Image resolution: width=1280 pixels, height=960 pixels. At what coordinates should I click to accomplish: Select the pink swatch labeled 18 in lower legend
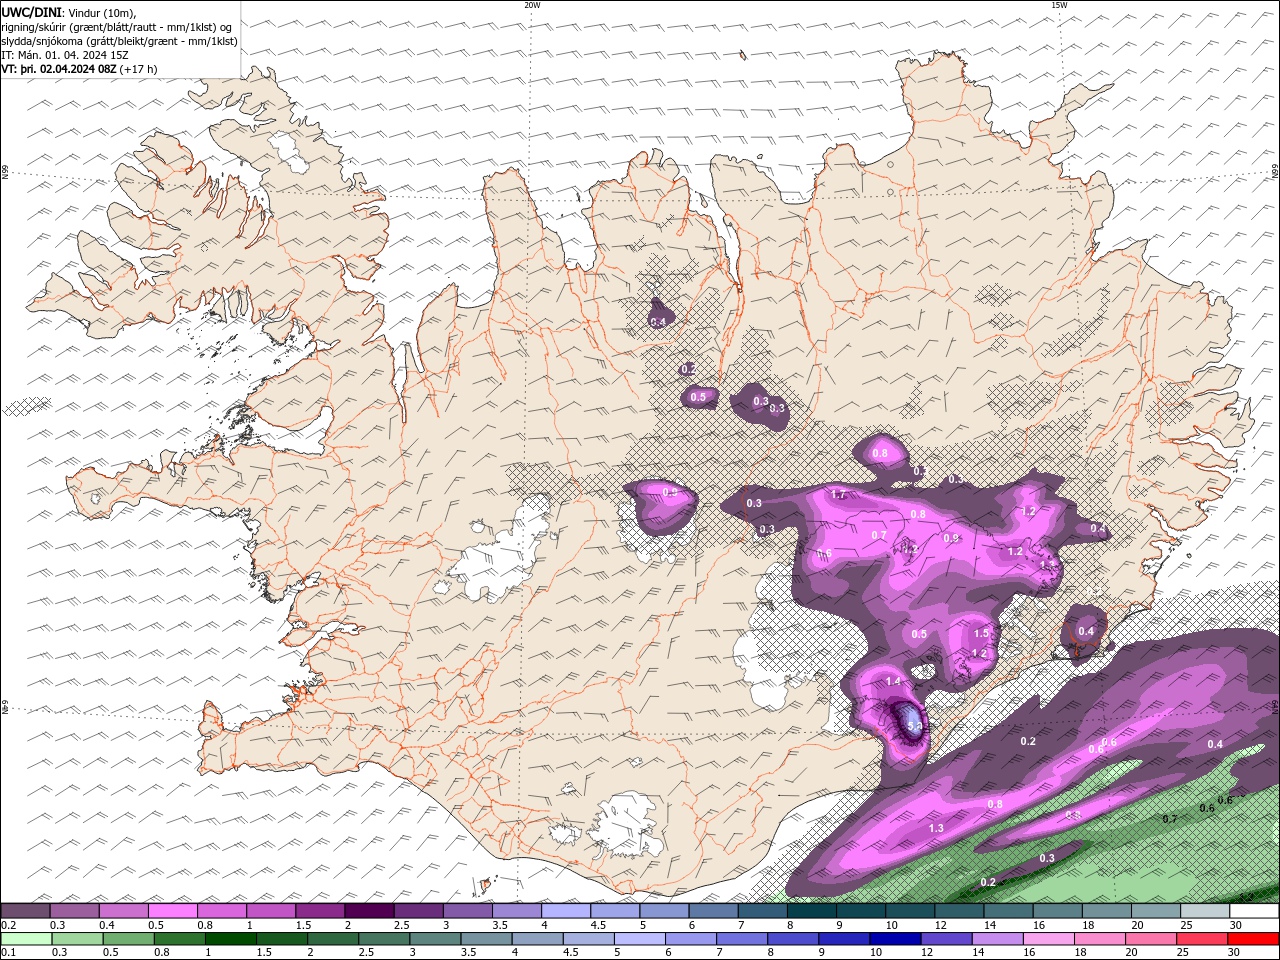(x=1098, y=939)
